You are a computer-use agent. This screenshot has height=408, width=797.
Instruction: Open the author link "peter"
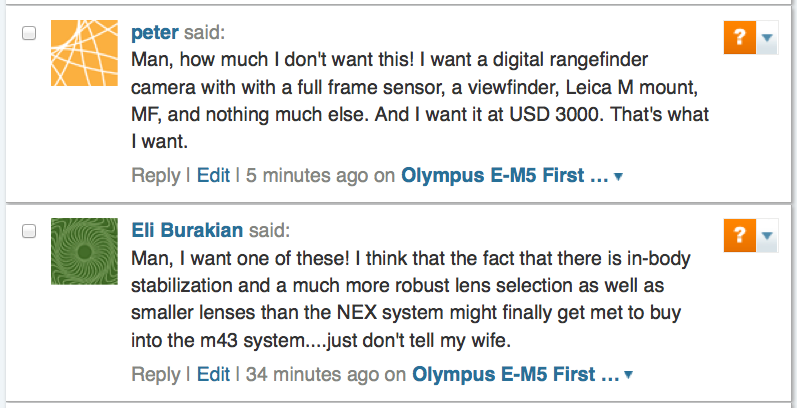[x=155, y=32]
